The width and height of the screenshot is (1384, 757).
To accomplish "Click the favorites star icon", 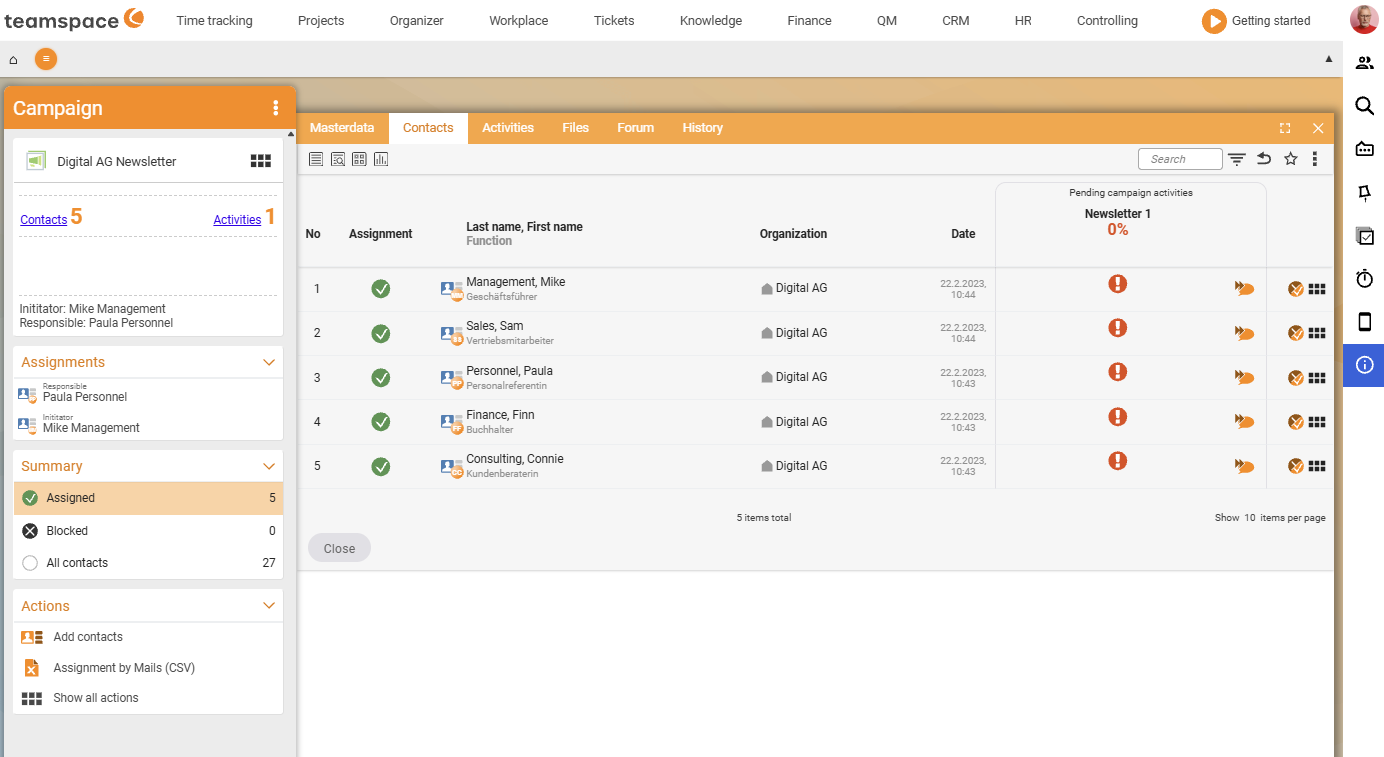I will click(x=1291, y=159).
